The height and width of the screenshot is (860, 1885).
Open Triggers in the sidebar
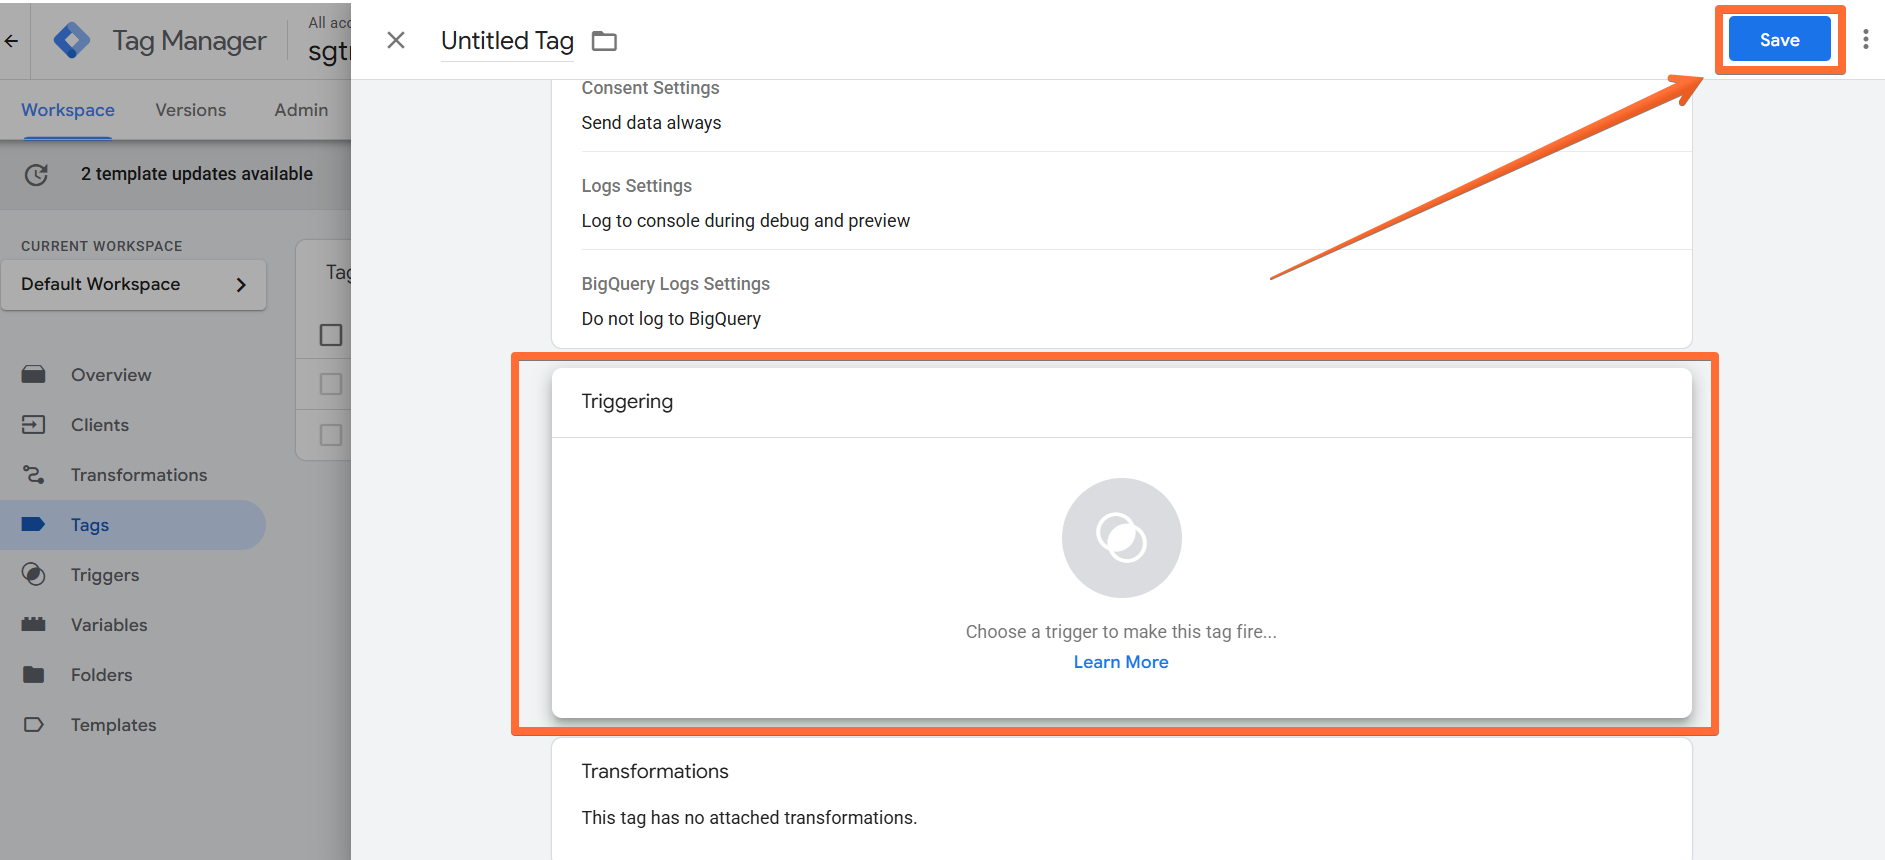(105, 575)
